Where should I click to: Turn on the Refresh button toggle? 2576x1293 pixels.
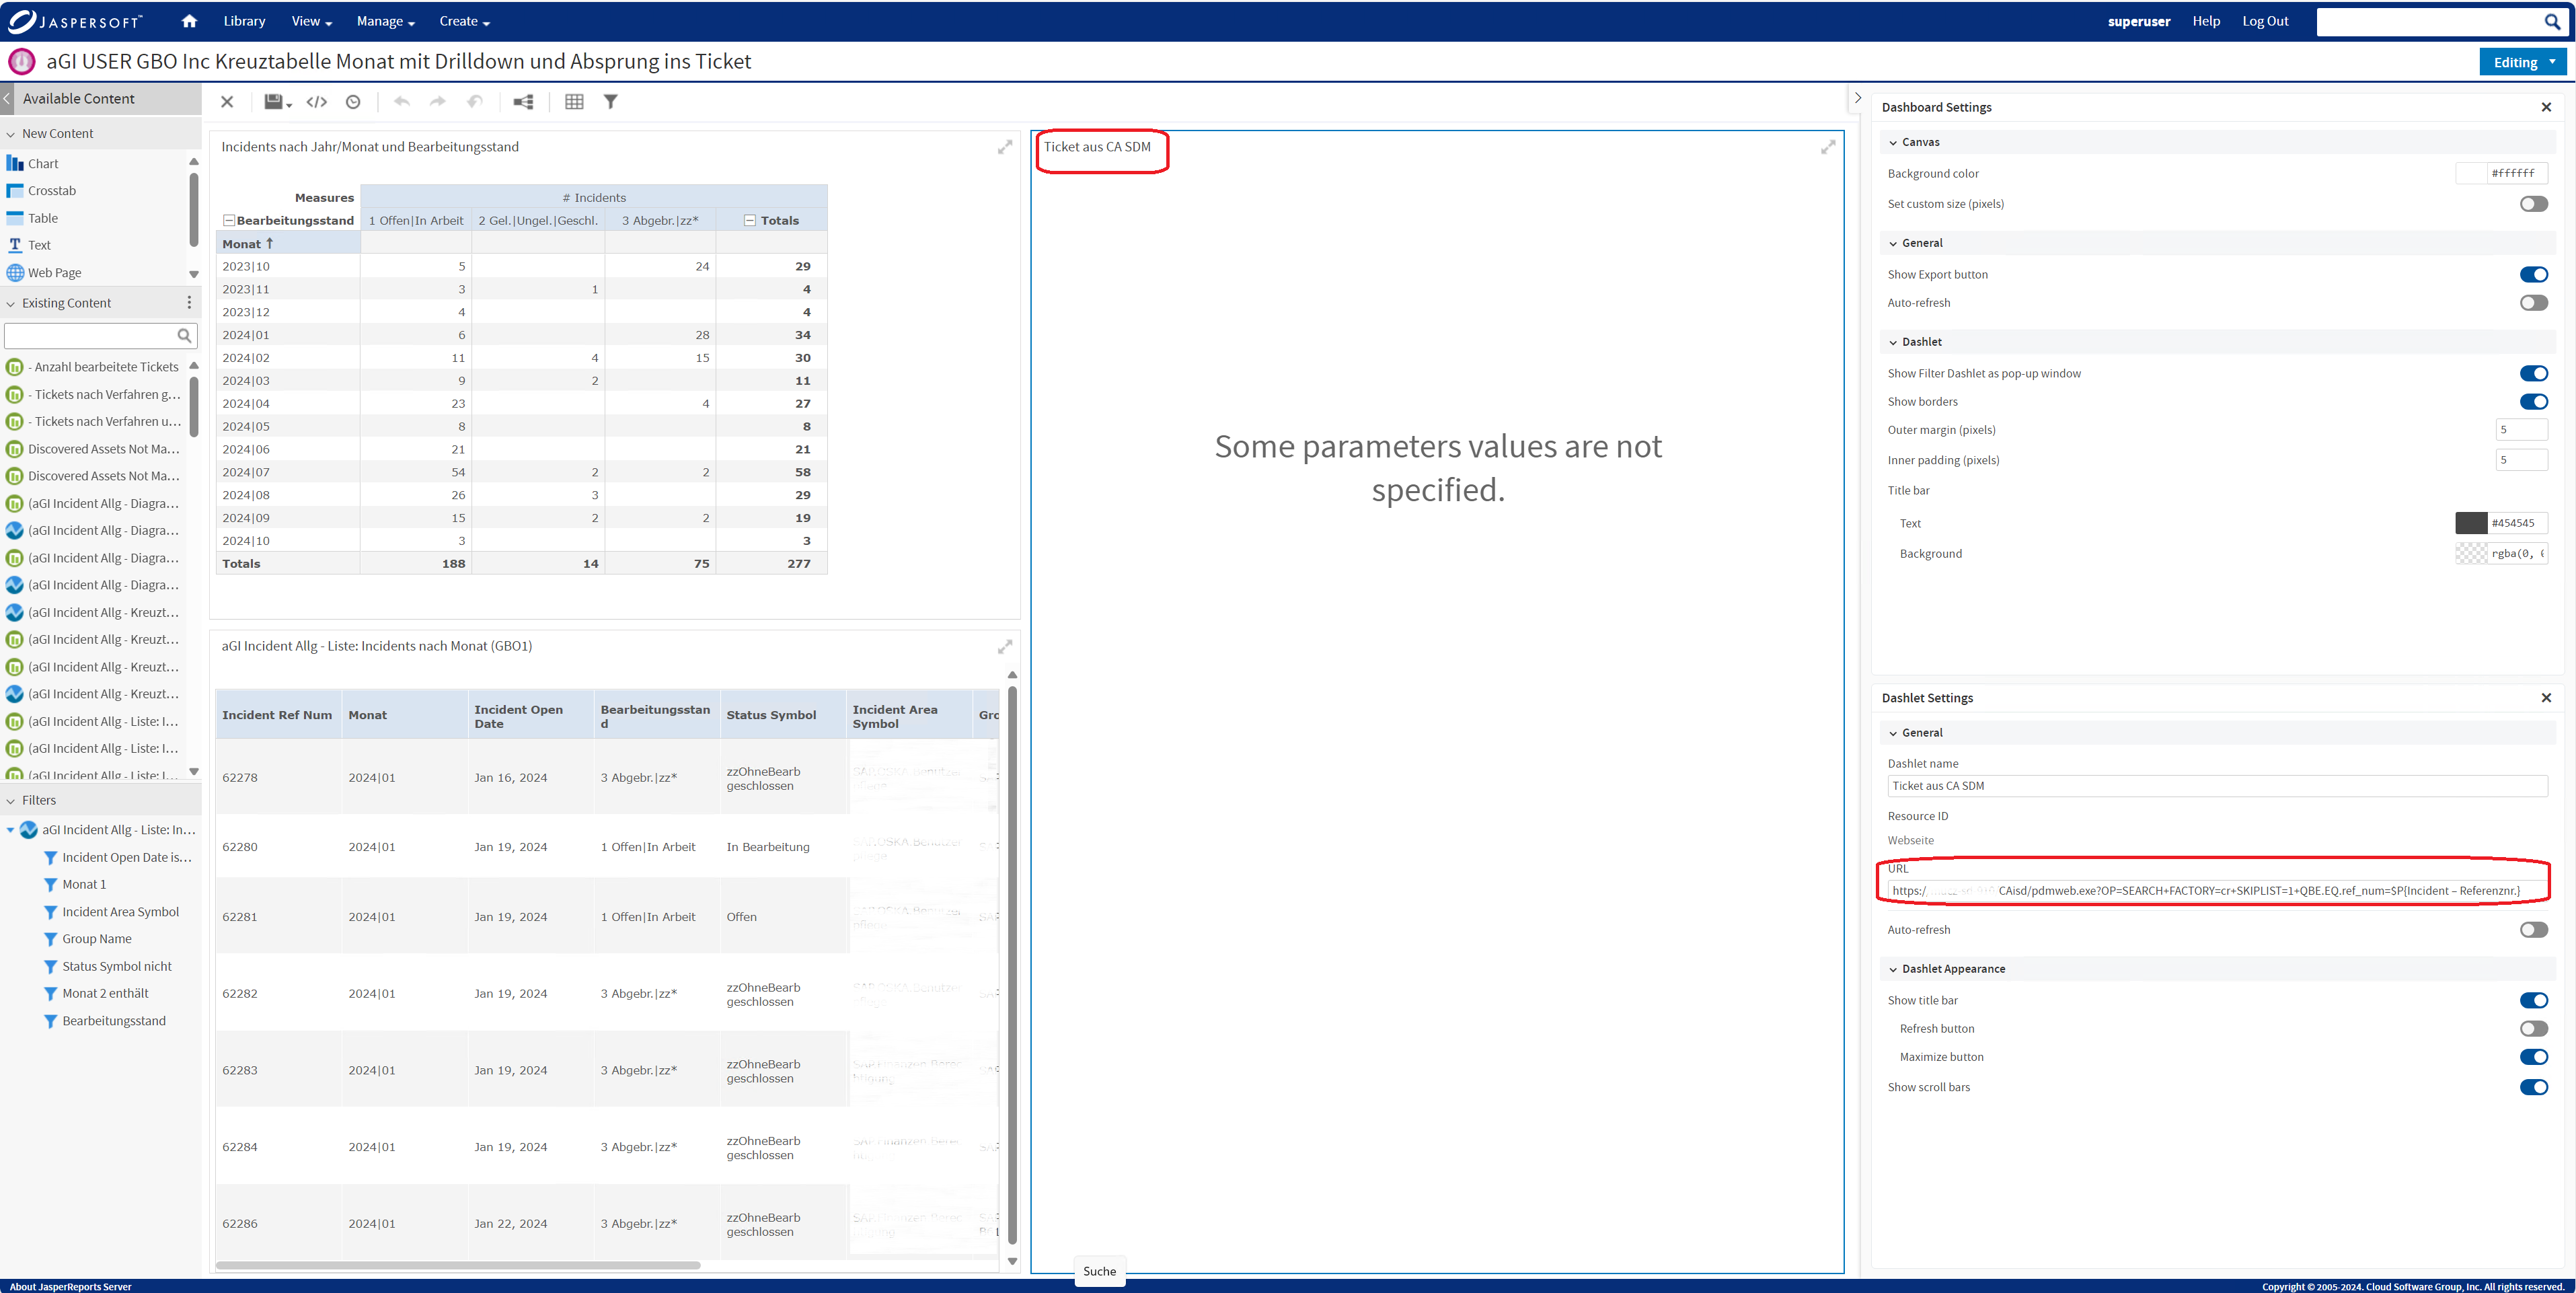click(2533, 1028)
